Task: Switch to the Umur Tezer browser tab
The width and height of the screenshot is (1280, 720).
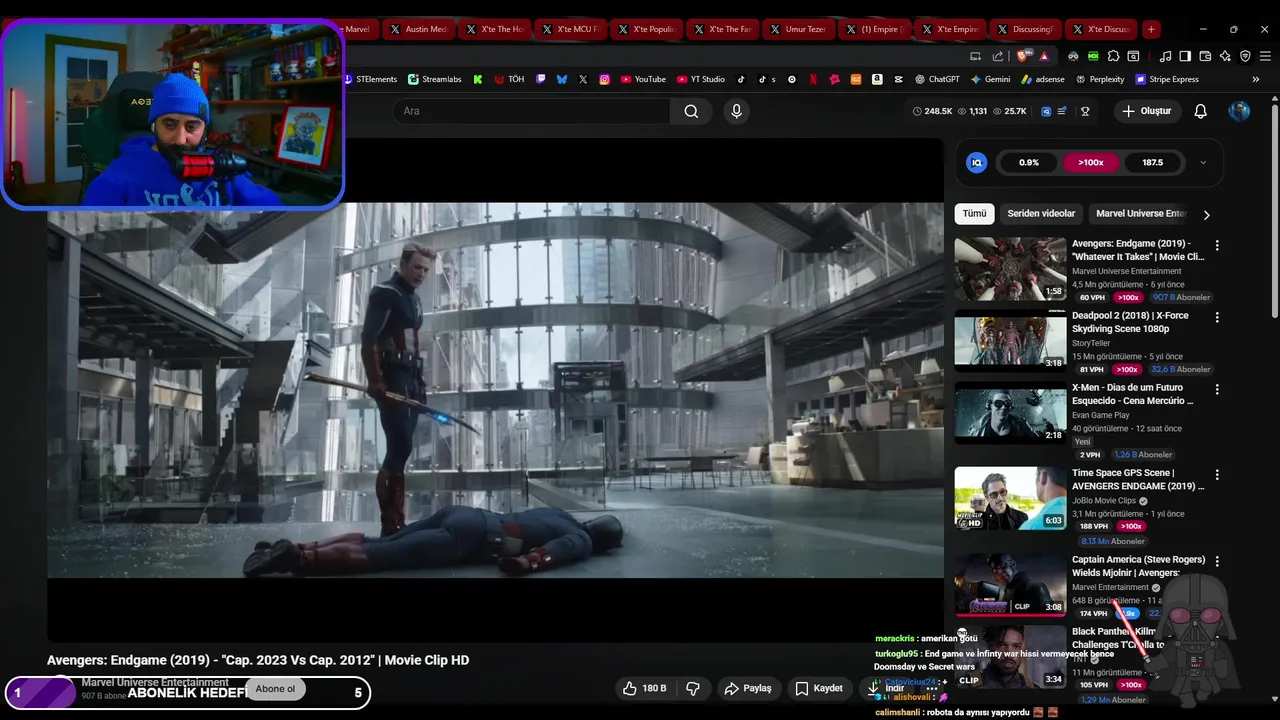Action: pyautogui.click(x=797, y=29)
